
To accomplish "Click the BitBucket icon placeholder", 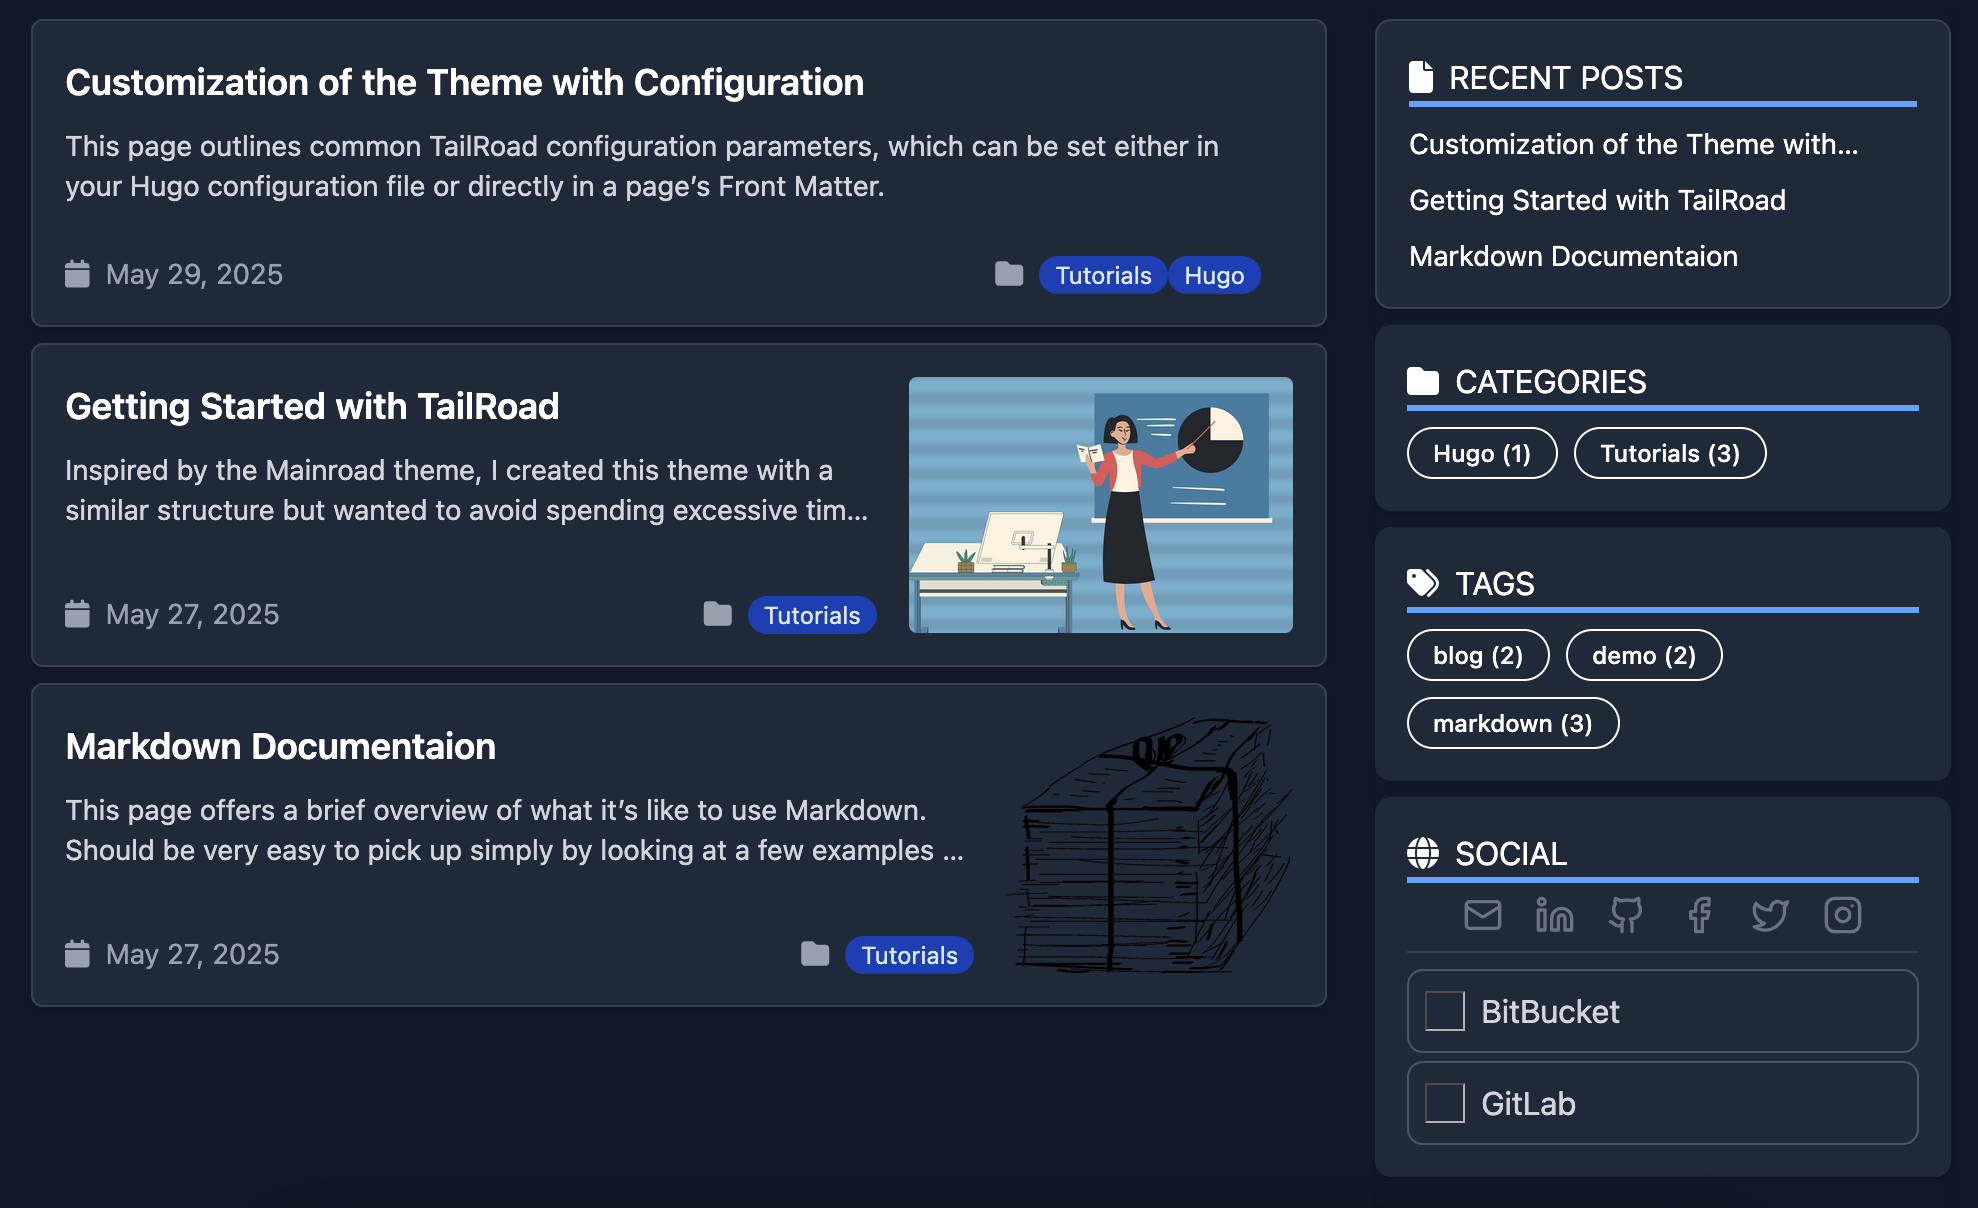I will [x=1444, y=1011].
